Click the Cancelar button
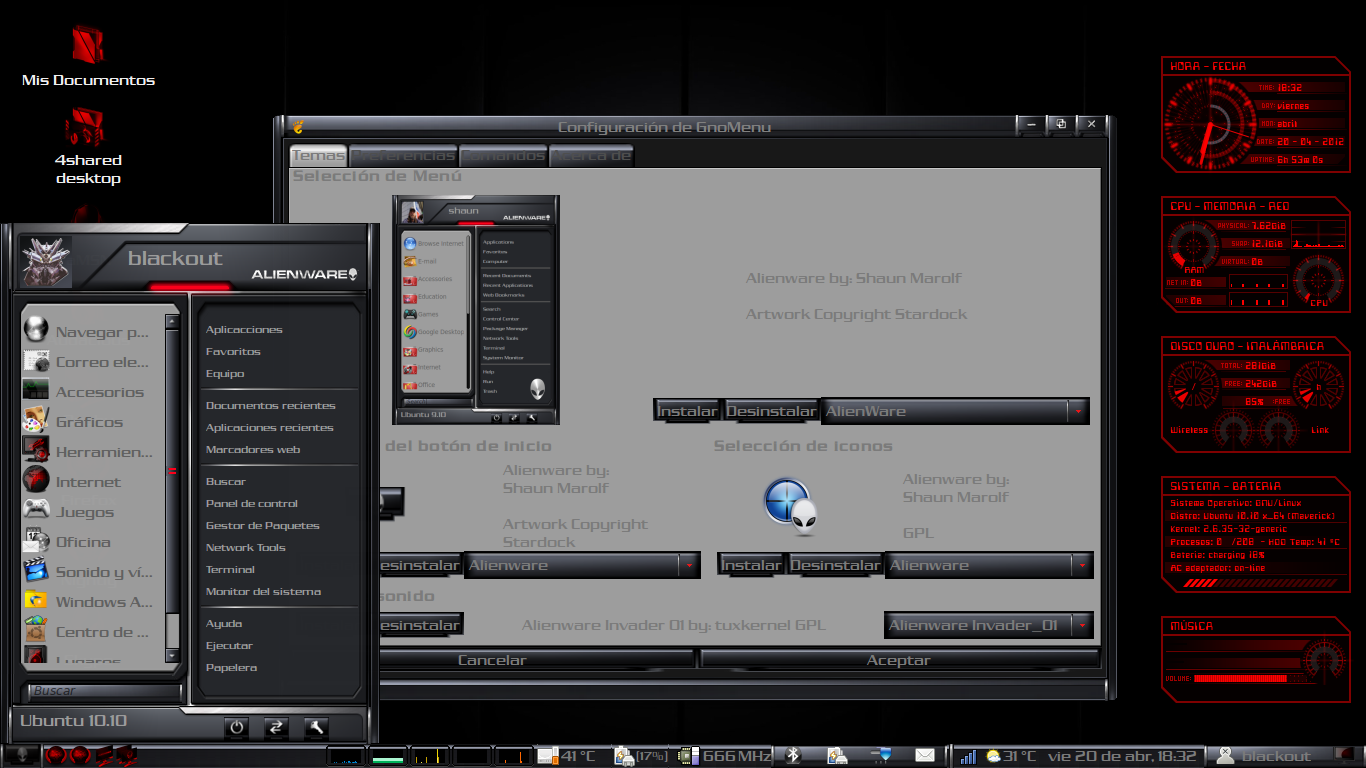 coord(492,660)
